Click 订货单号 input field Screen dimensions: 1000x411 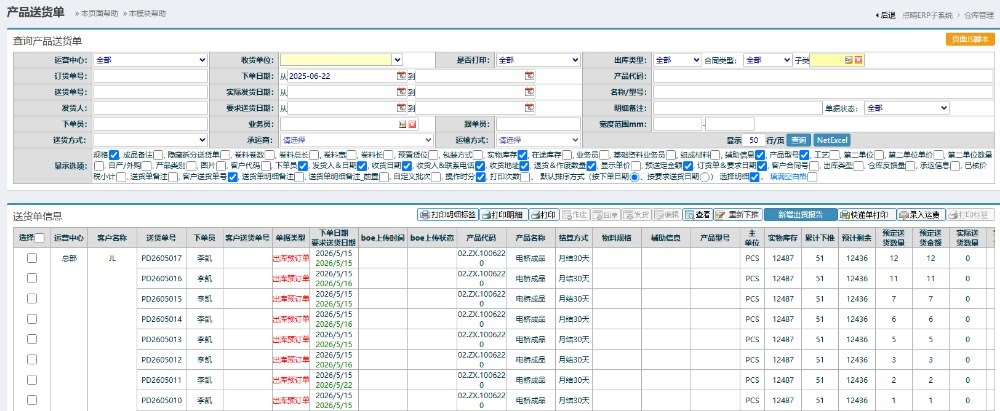coord(151,76)
